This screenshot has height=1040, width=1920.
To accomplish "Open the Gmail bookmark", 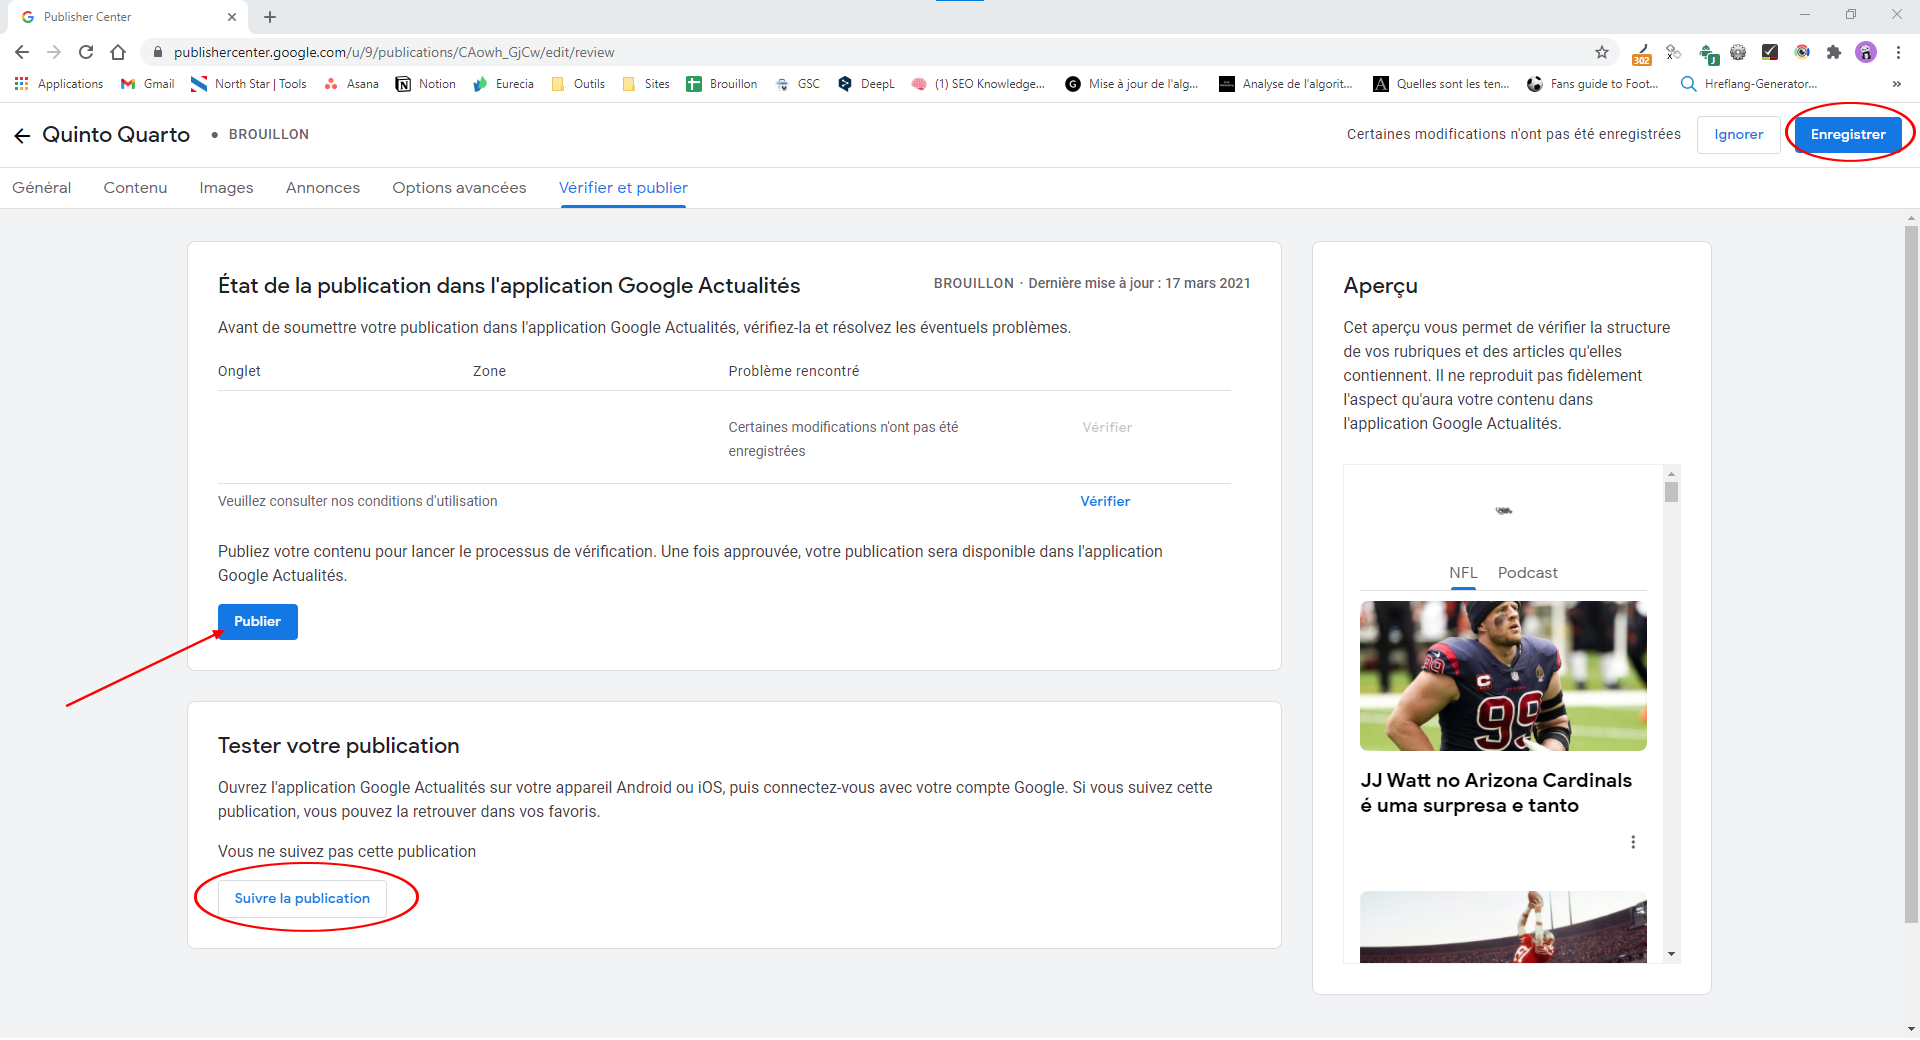I will (147, 84).
